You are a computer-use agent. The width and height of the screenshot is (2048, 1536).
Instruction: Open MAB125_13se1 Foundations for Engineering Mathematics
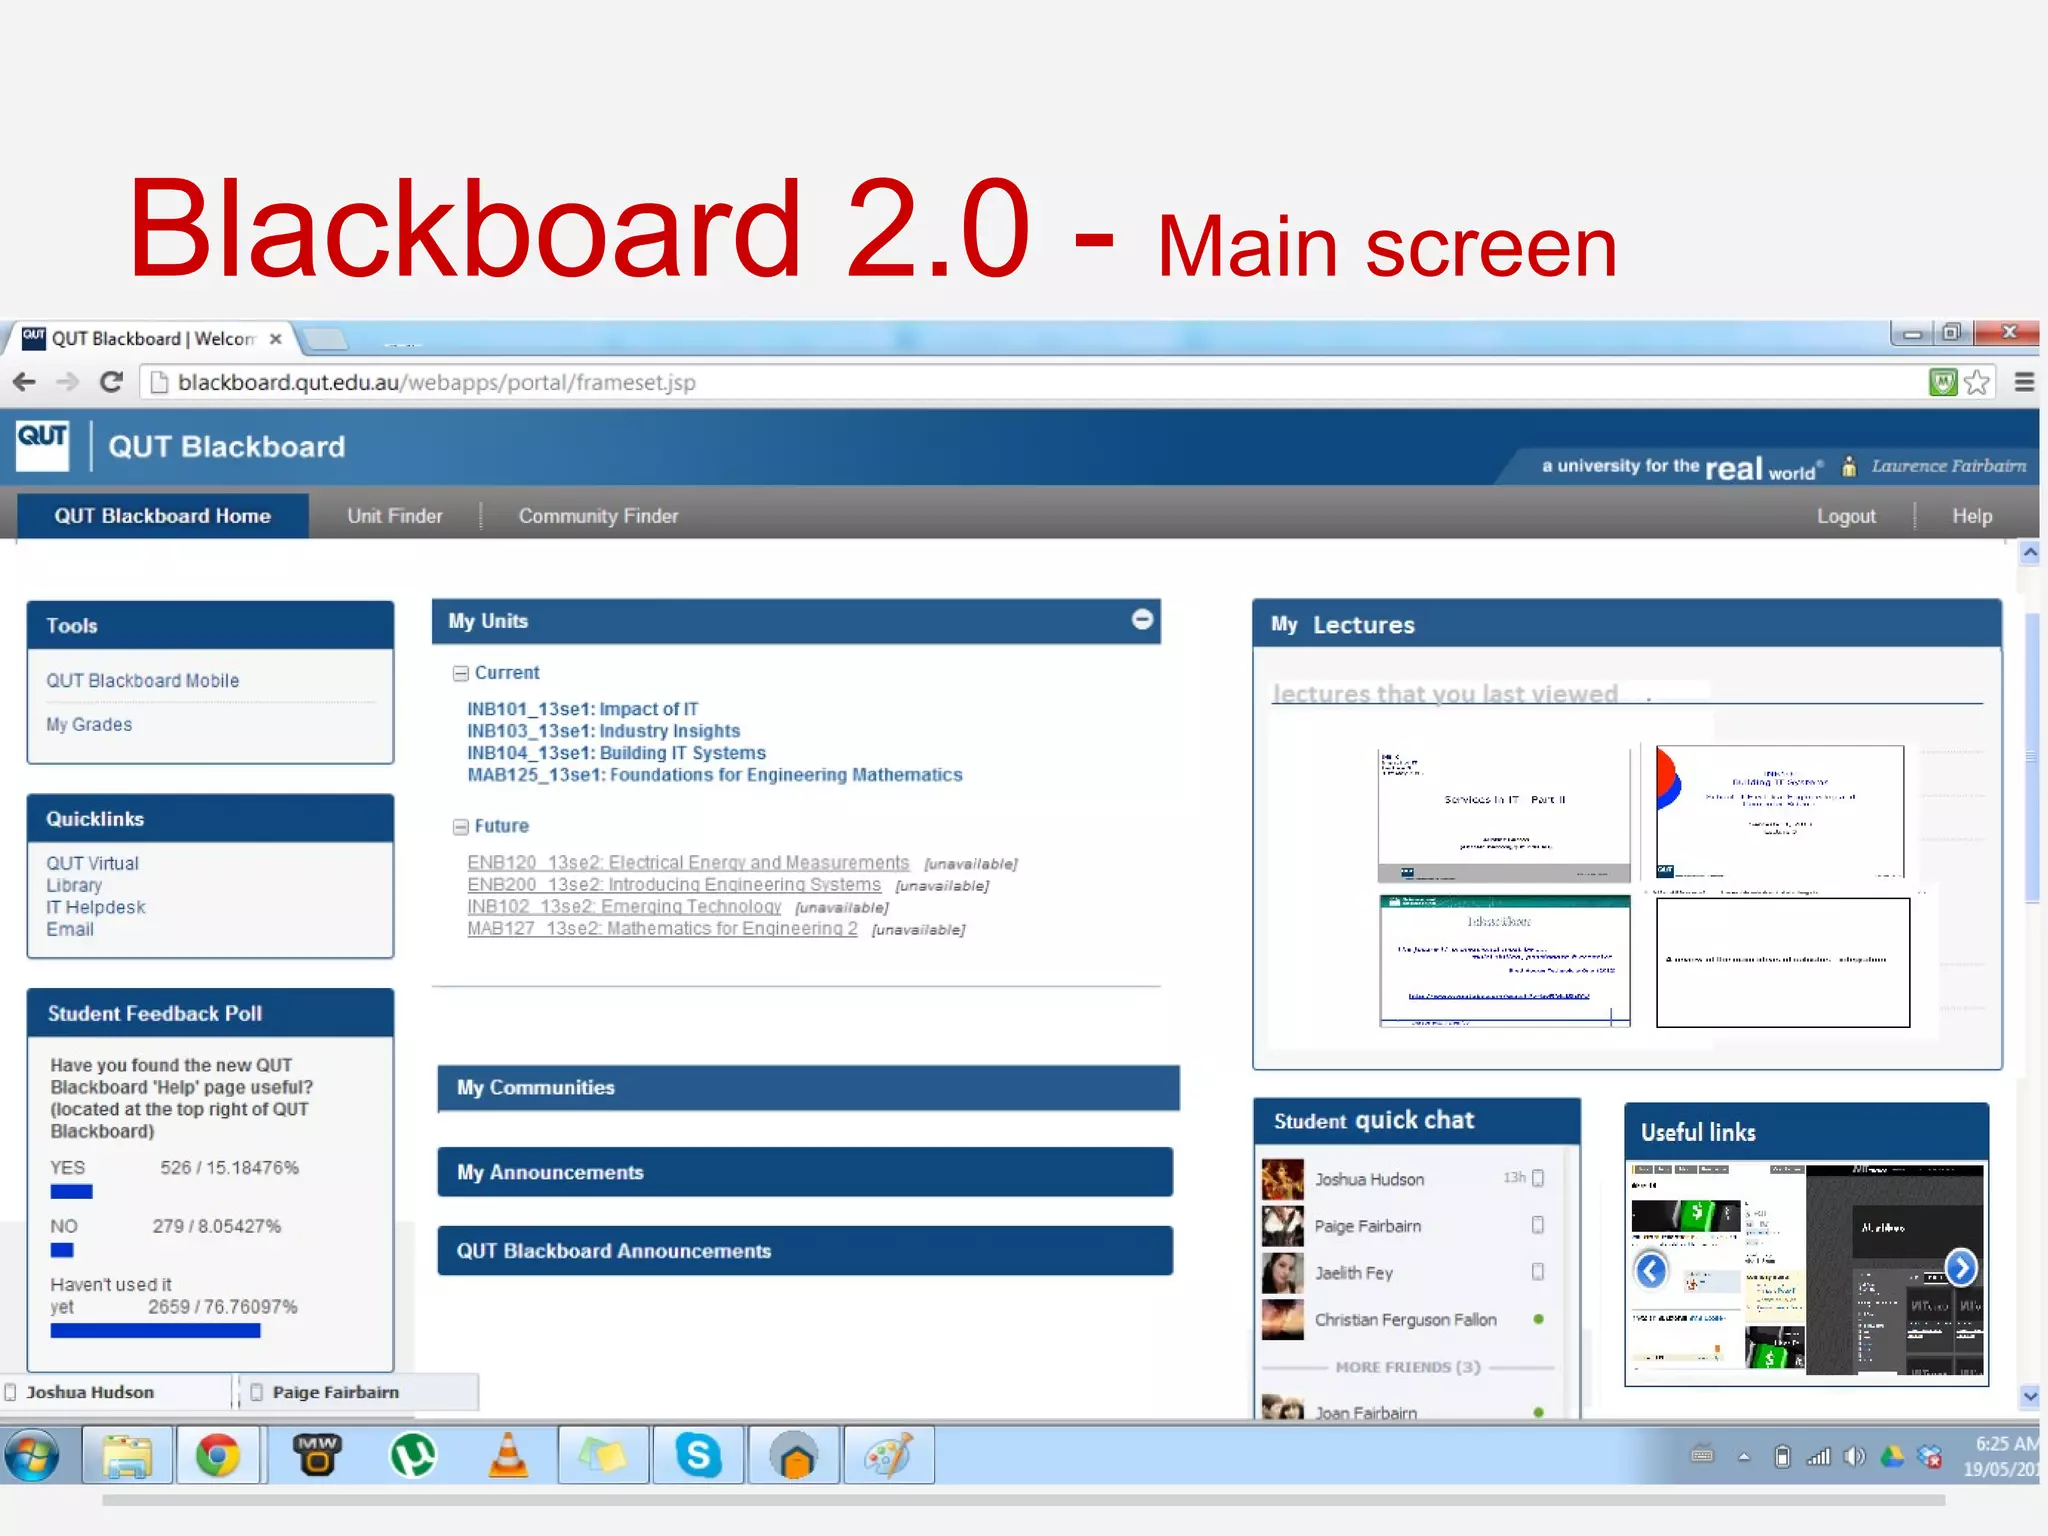point(715,775)
